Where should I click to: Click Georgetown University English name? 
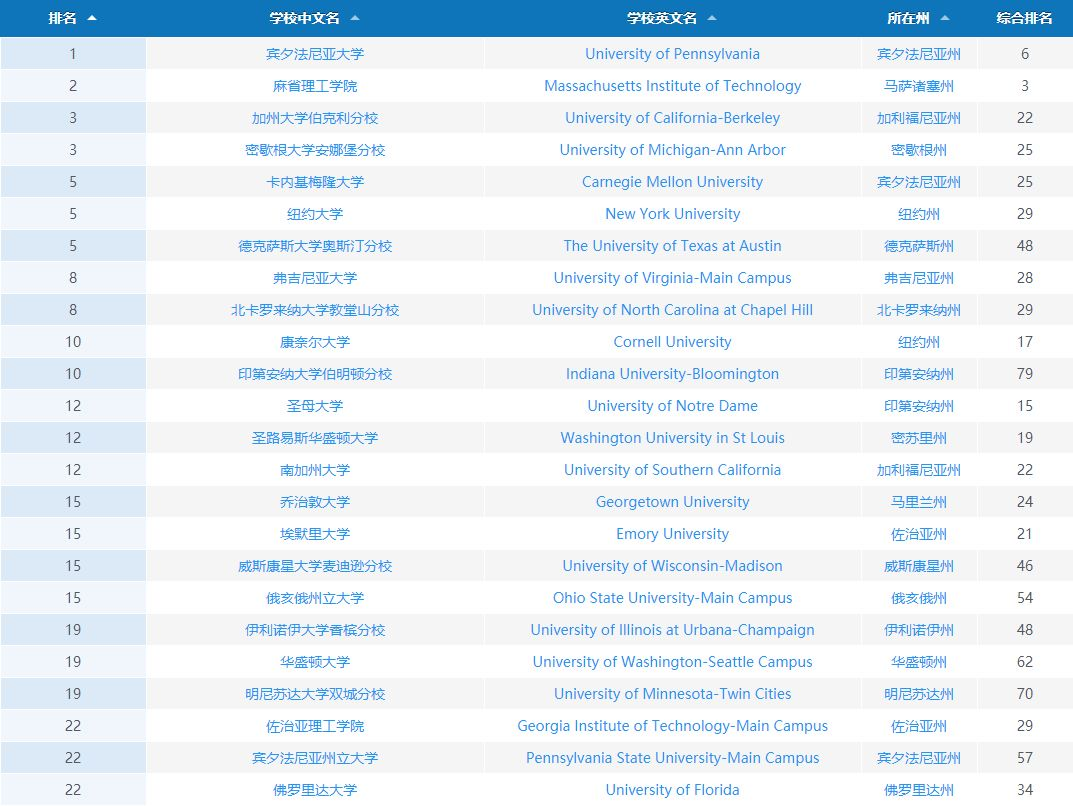(672, 502)
